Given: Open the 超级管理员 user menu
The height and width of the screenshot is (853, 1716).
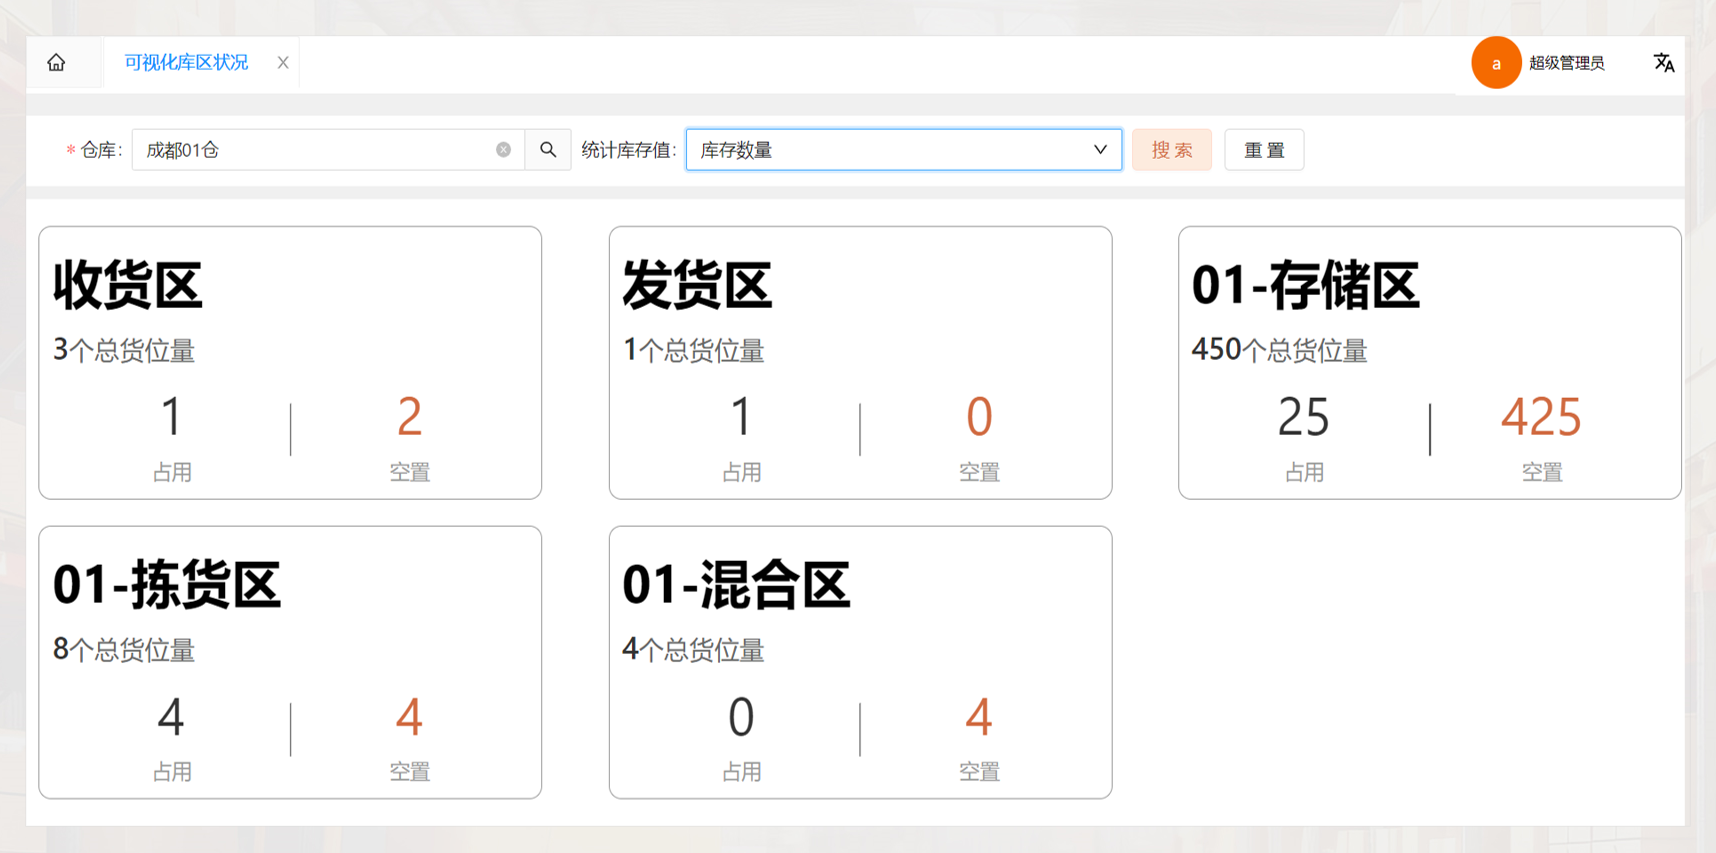Looking at the screenshot, I should tap(1566, 63).
